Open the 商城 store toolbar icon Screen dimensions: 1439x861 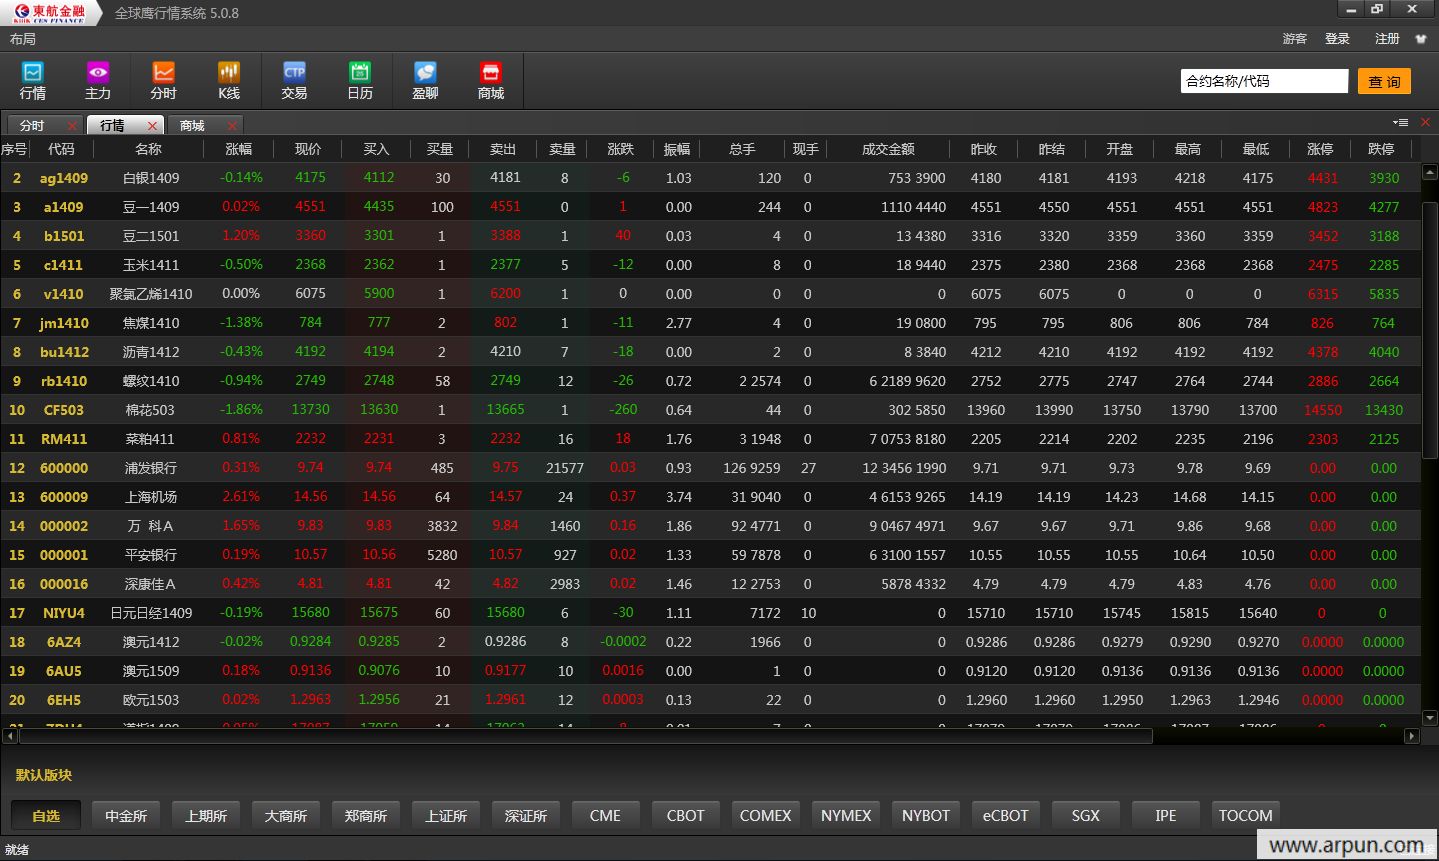click(491, 81)
